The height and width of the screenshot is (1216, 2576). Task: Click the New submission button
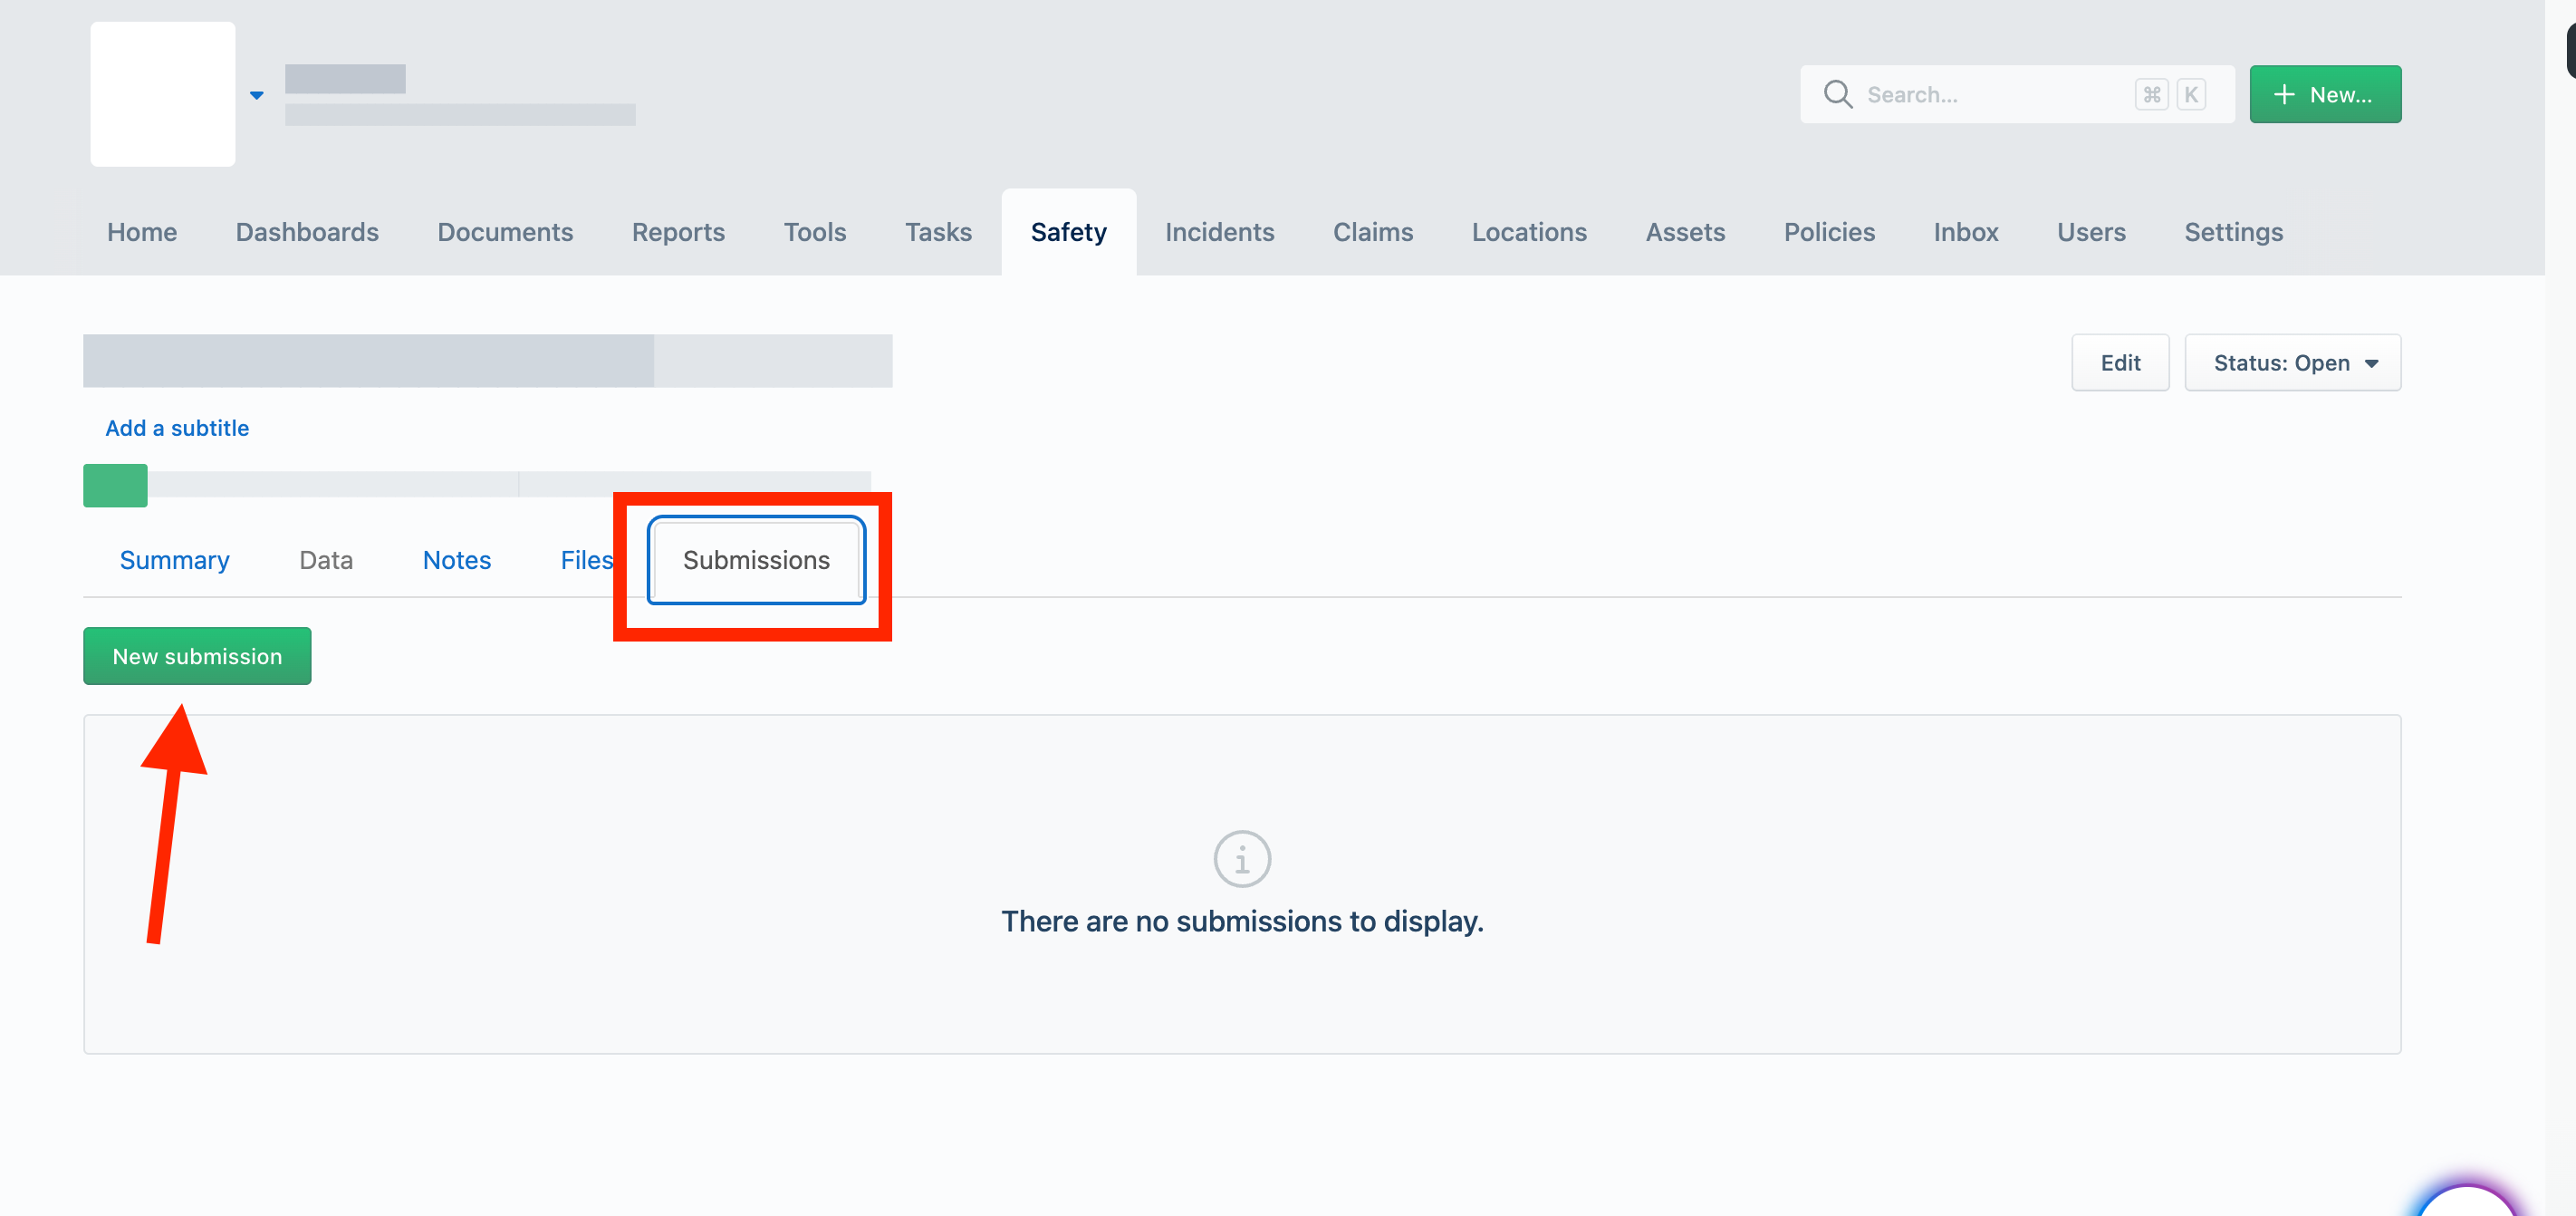click(x=197, y=656)
